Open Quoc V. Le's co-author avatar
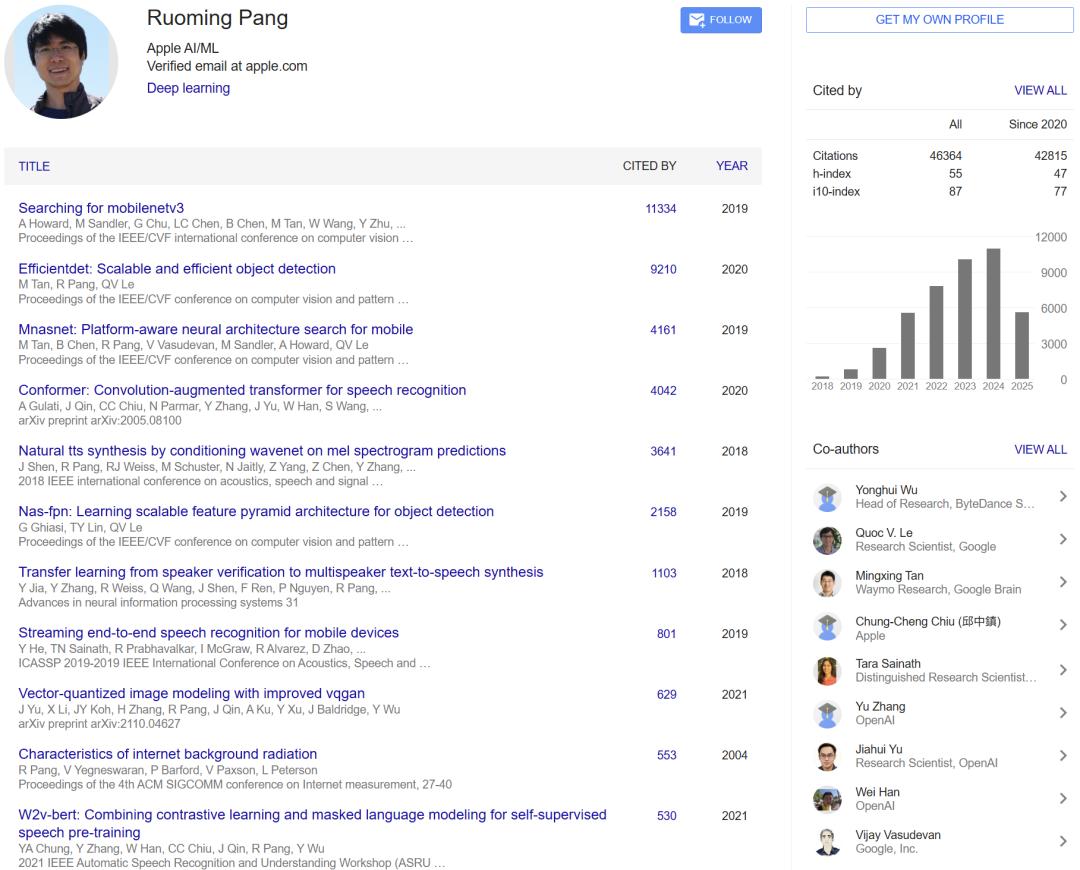Image resolution: width=1080 pixels, height=870 pixels. (x=827, y=540)
